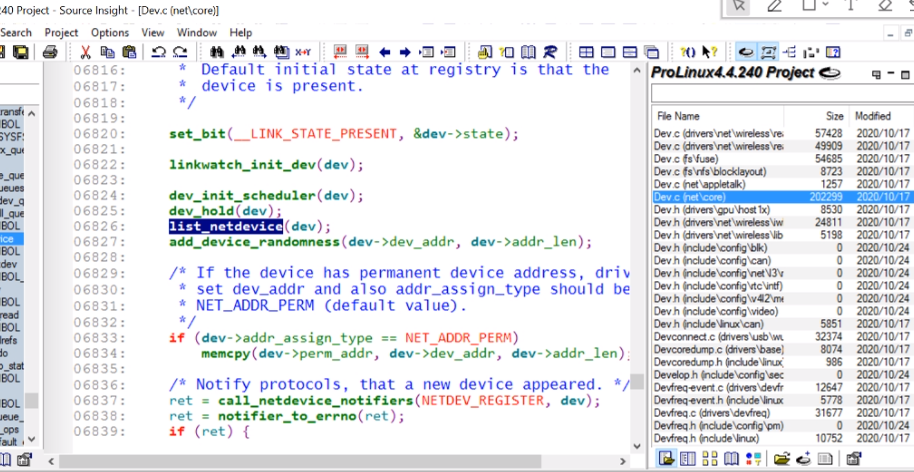Image resolution: width=914 pixels, height=472 pixels.
Task: Switch to Project Symbol List view icon
Action: tap(688, 459)
